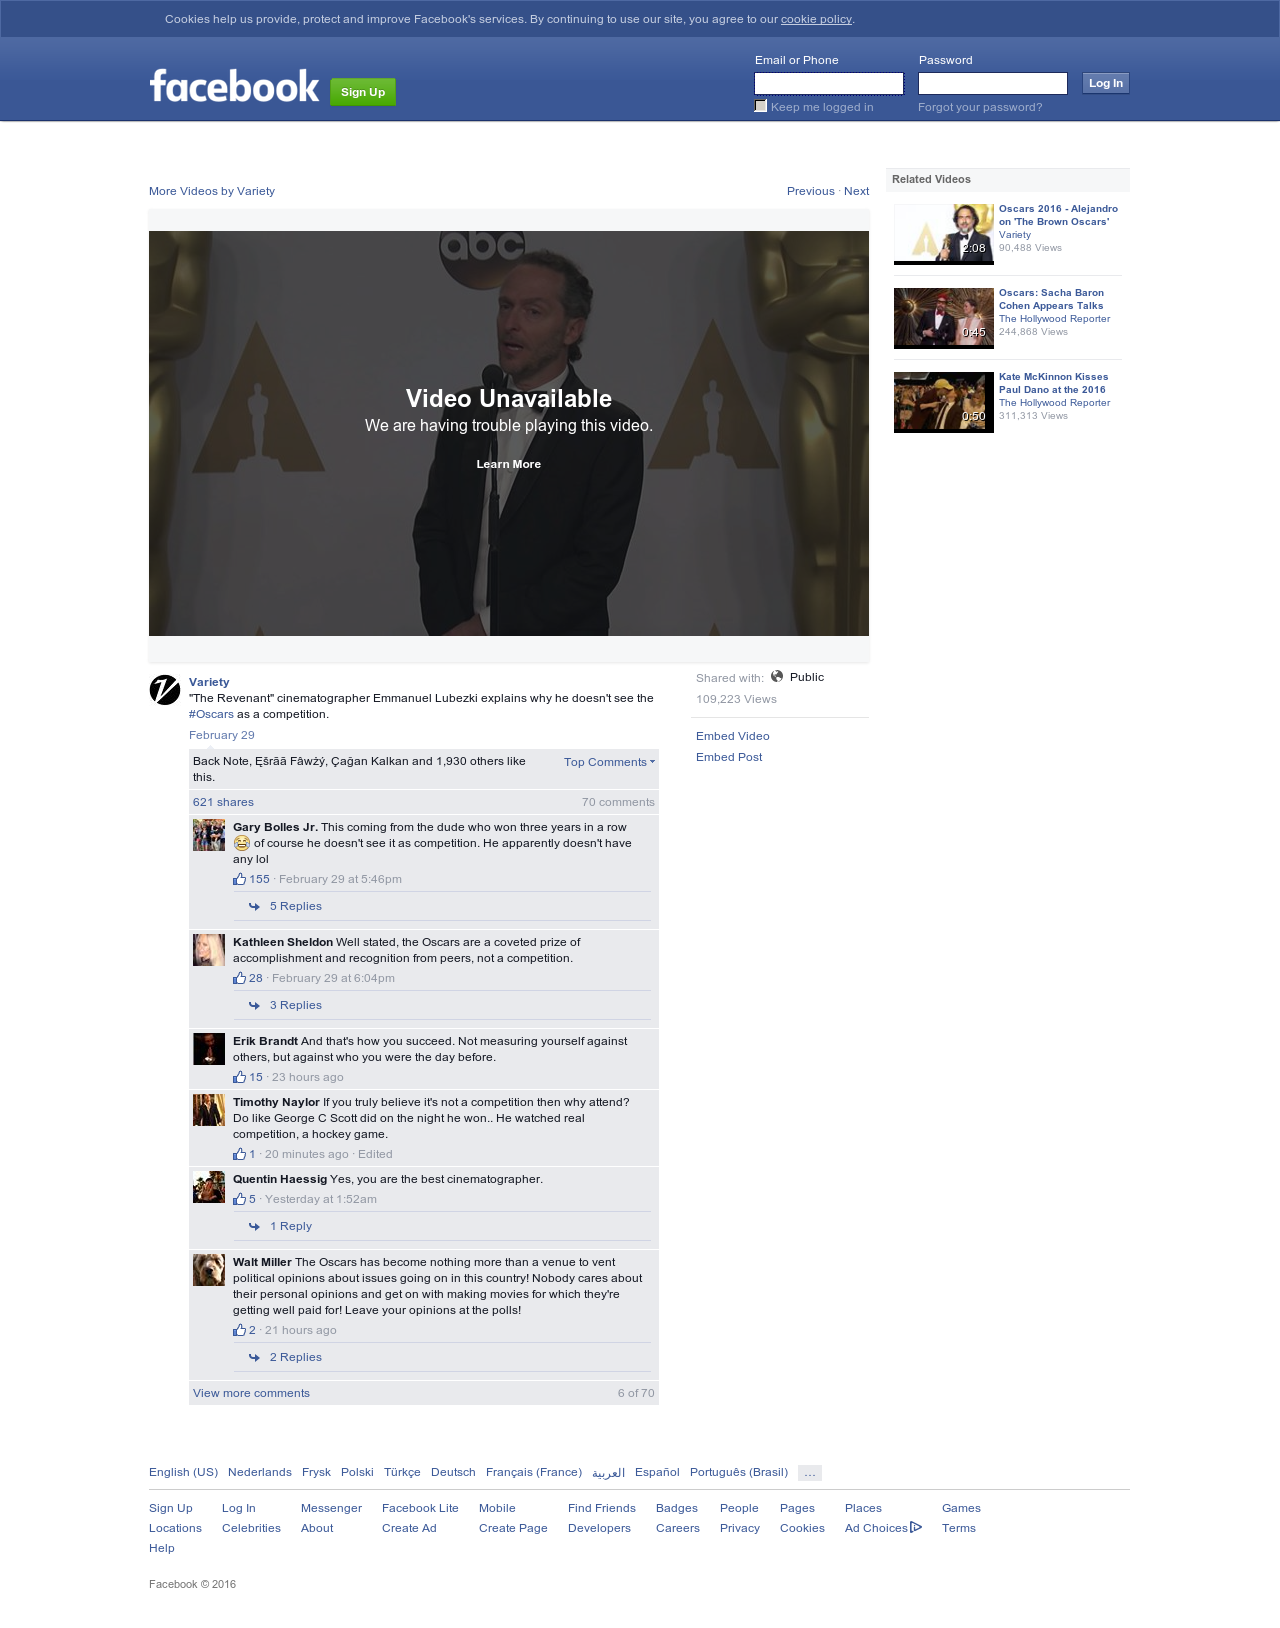Click Quentin Haessig avatar

[x=209, y=1187]
